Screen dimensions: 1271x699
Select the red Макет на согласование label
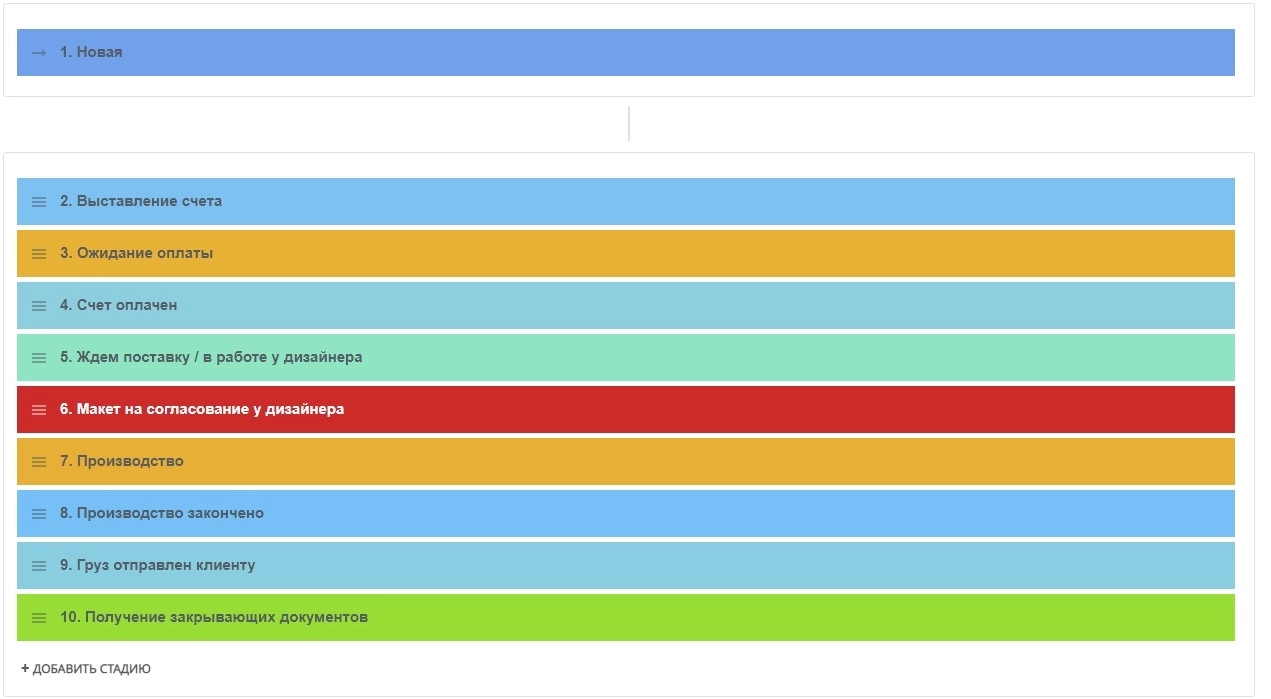202,409
